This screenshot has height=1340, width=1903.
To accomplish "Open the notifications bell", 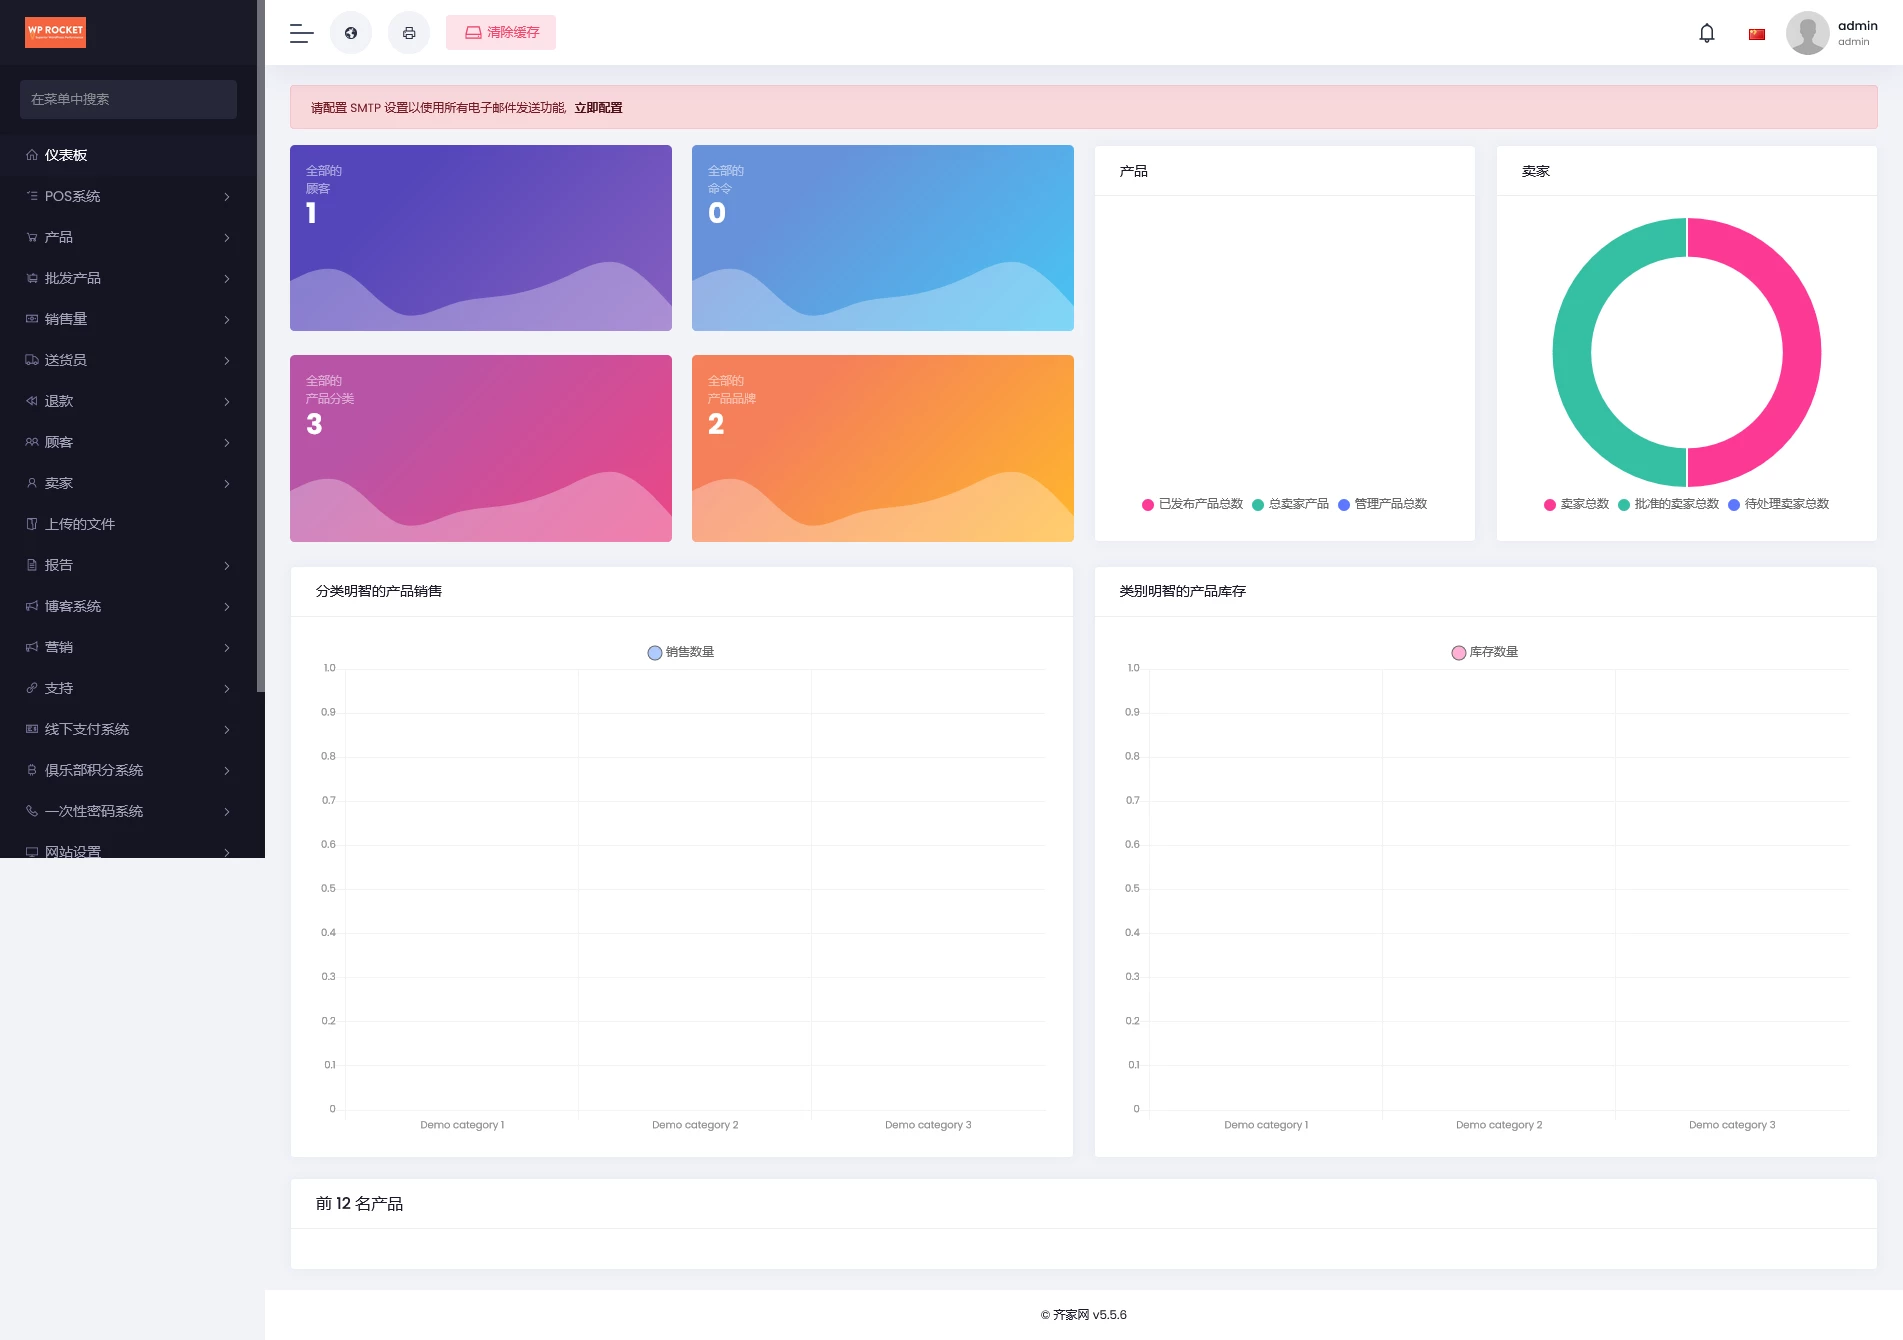I will [1706, 33].
